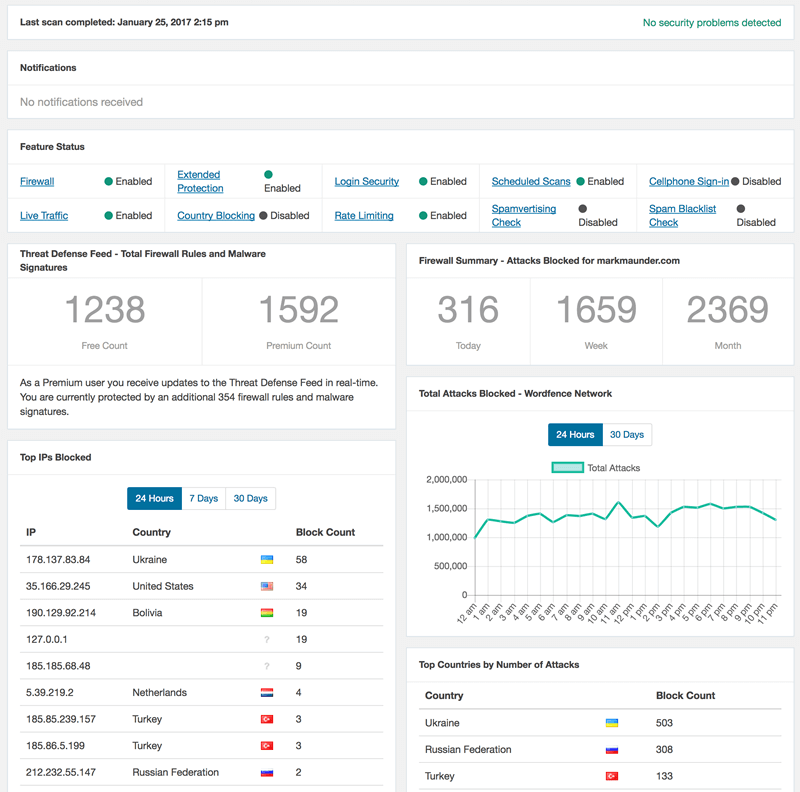Open the Extended Protection link
Viewport: 800px width, 792px height.
(x=200, y=181)
